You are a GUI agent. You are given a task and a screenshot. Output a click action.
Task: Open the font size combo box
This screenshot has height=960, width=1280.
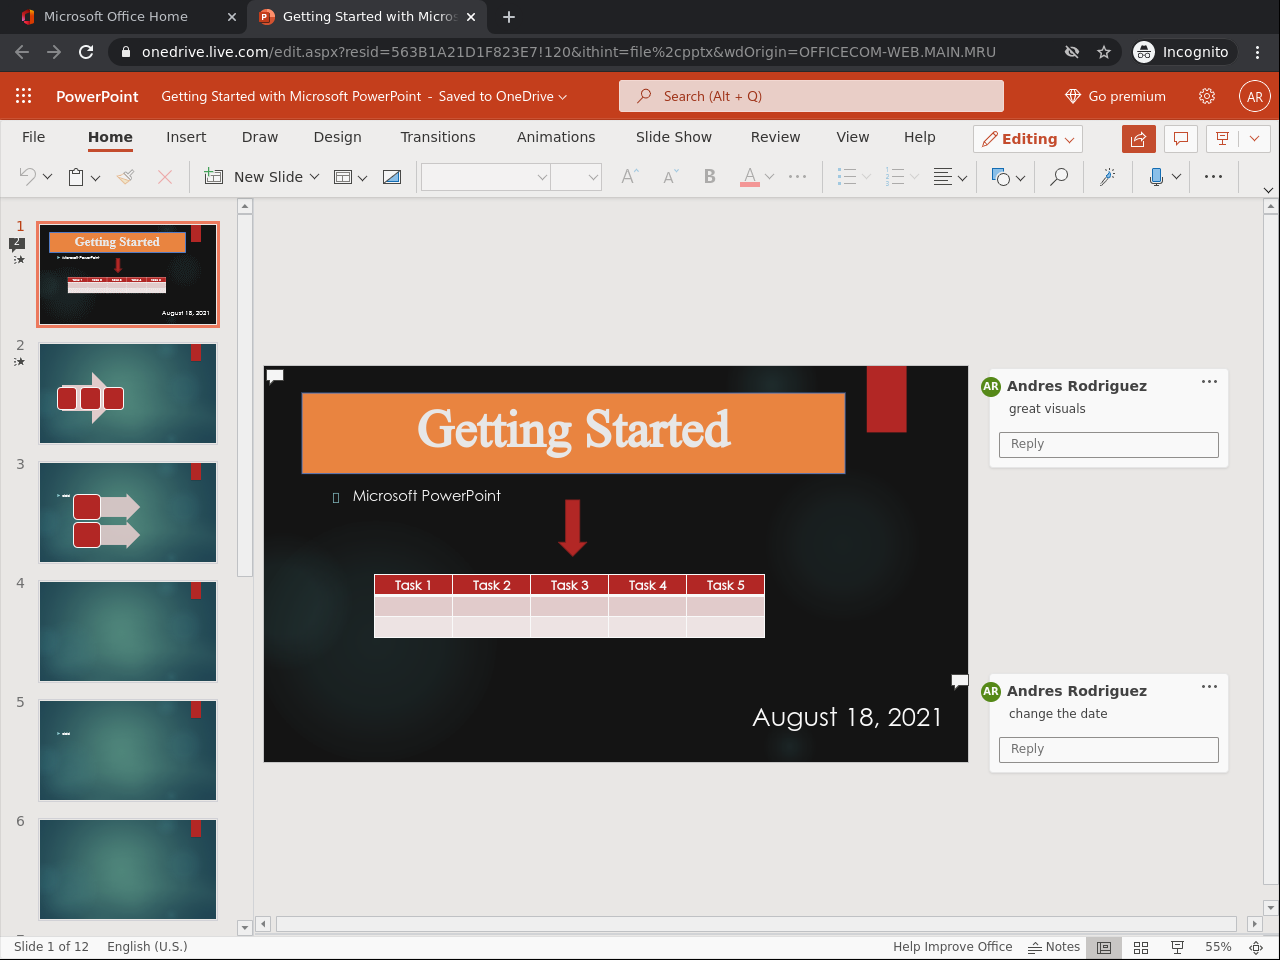click(x=576, y=177)
